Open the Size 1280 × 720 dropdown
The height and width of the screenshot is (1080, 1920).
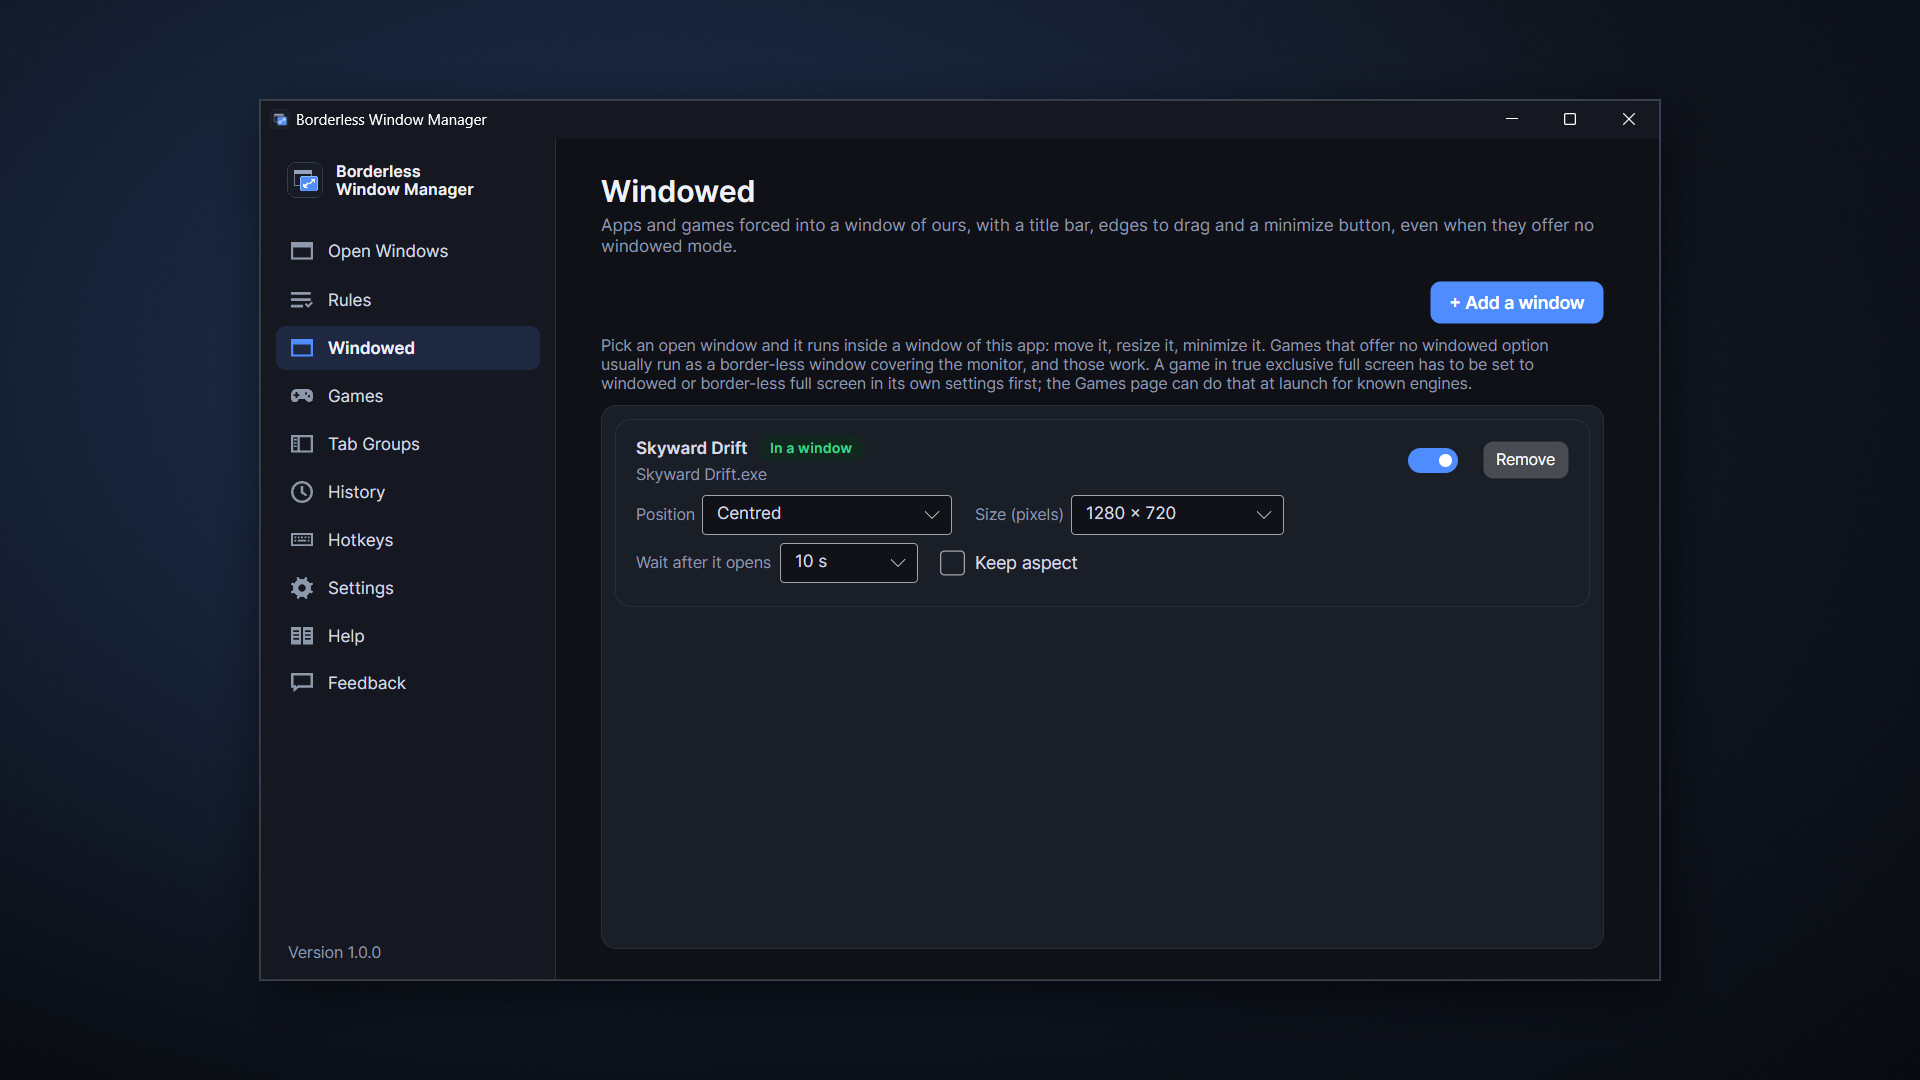coord(1177,514)
